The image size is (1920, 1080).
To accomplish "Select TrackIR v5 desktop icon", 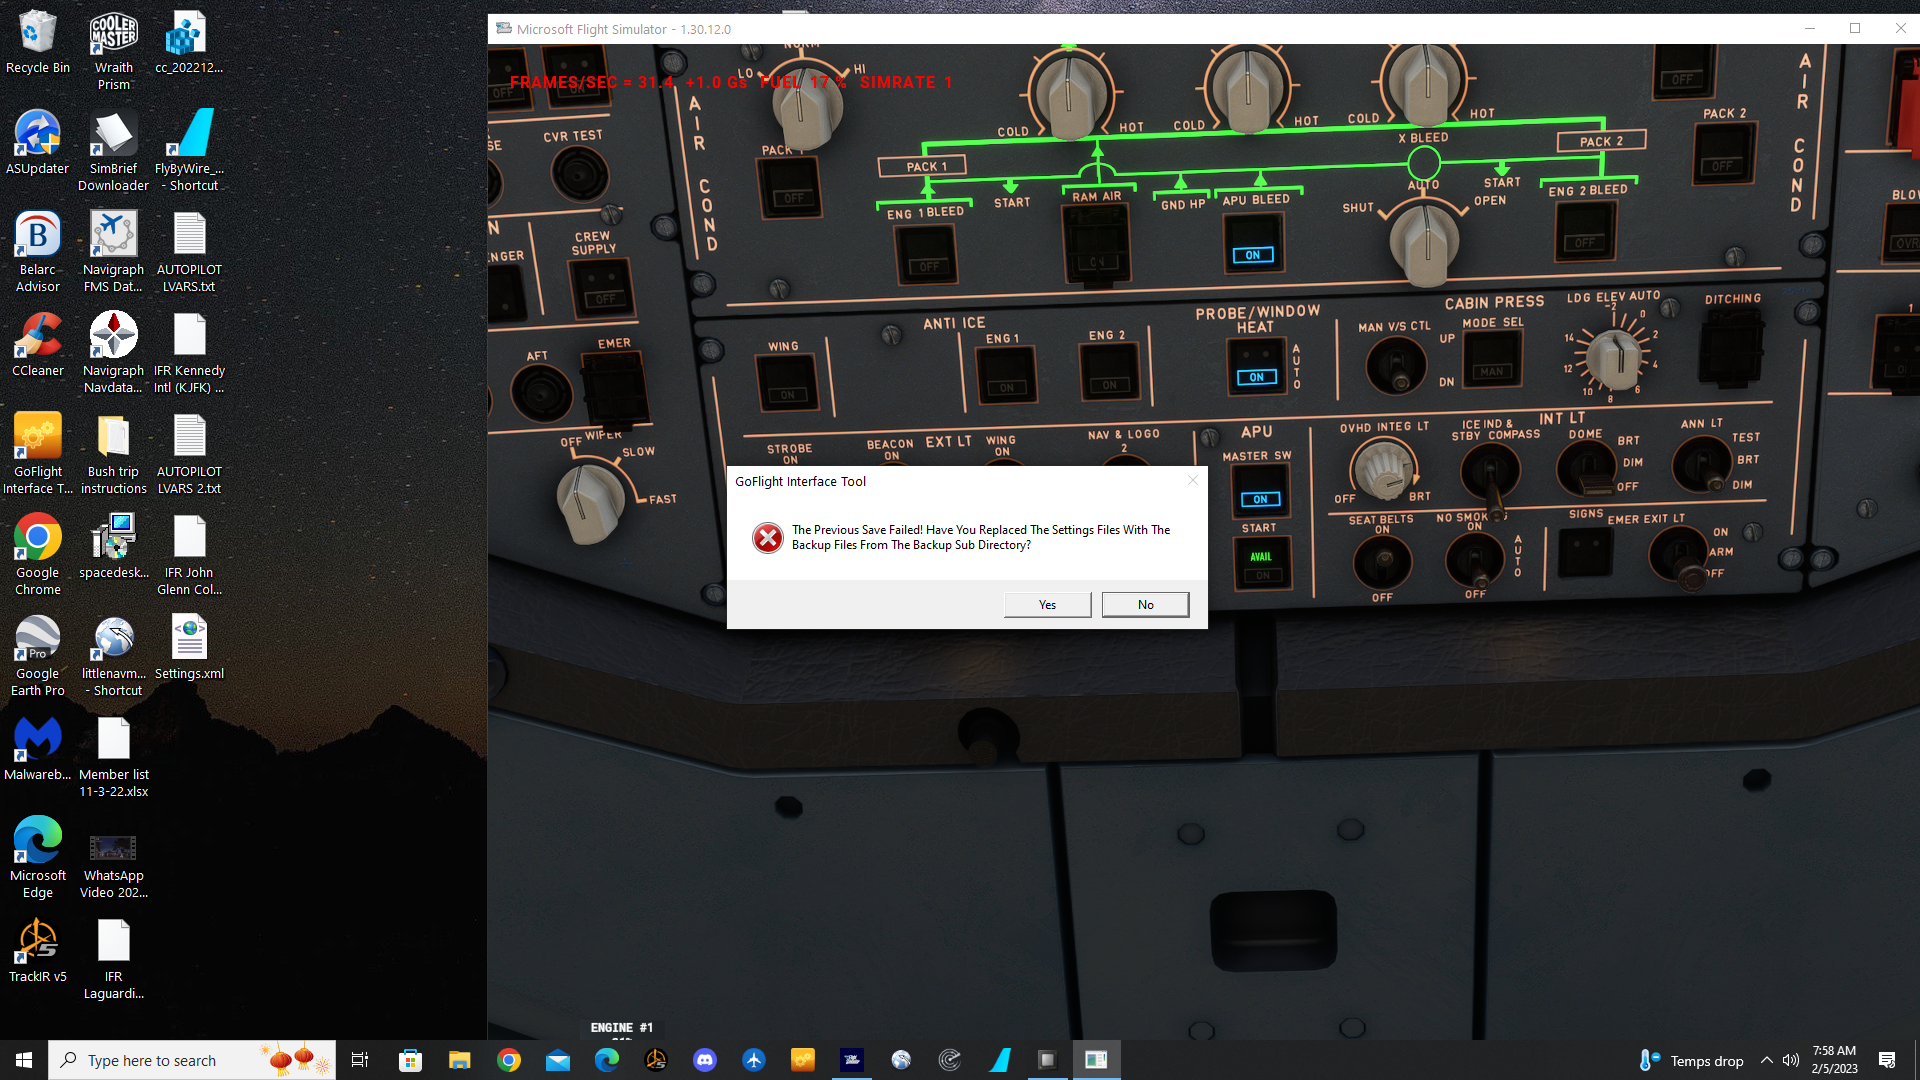I will [x=38, y=951].
